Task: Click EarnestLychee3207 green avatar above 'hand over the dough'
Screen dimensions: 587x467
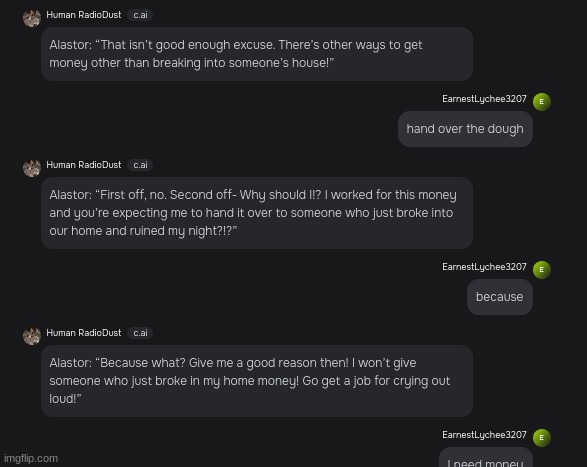Action: click(x=542, y=102)
